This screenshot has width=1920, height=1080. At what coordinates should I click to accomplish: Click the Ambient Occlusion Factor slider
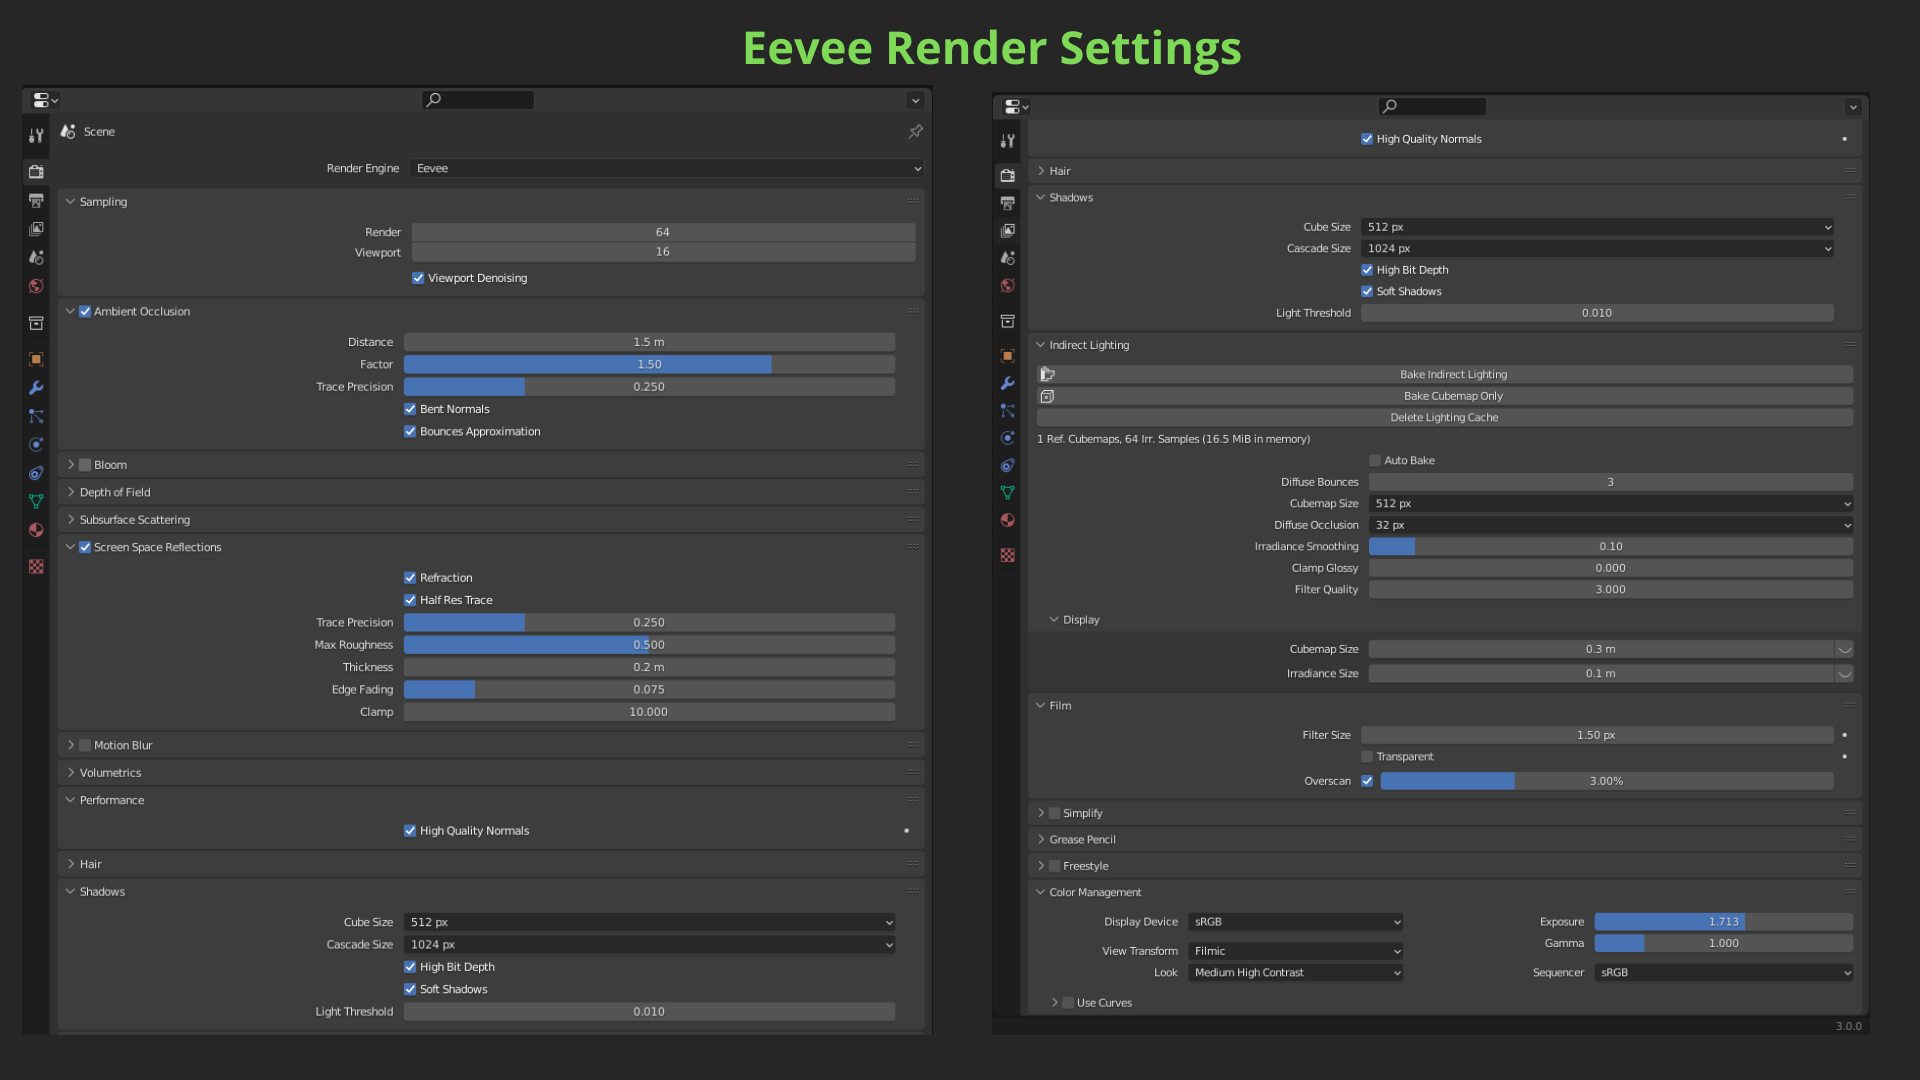click(x=649, y=364)
